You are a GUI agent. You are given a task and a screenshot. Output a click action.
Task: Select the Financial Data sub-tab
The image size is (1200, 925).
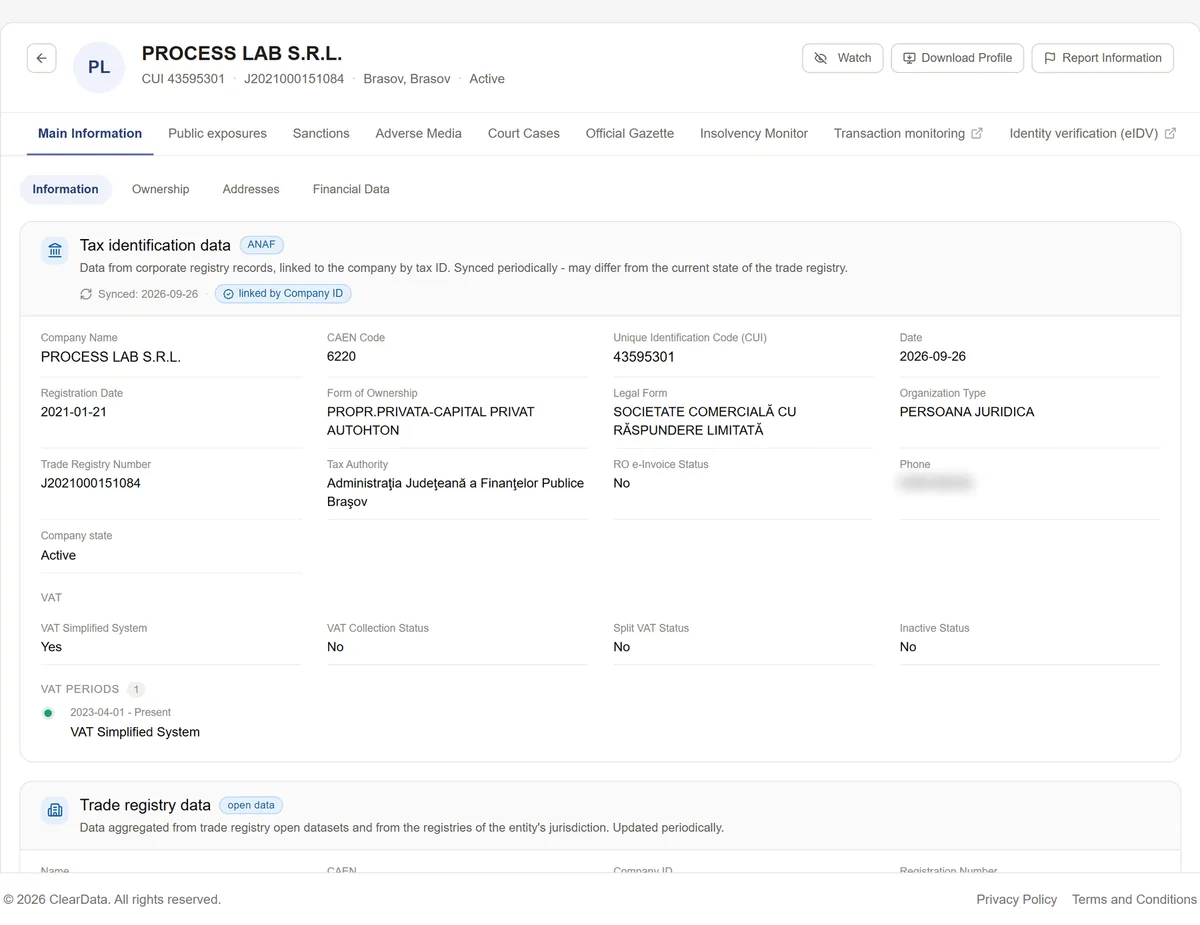pos(351,189)
